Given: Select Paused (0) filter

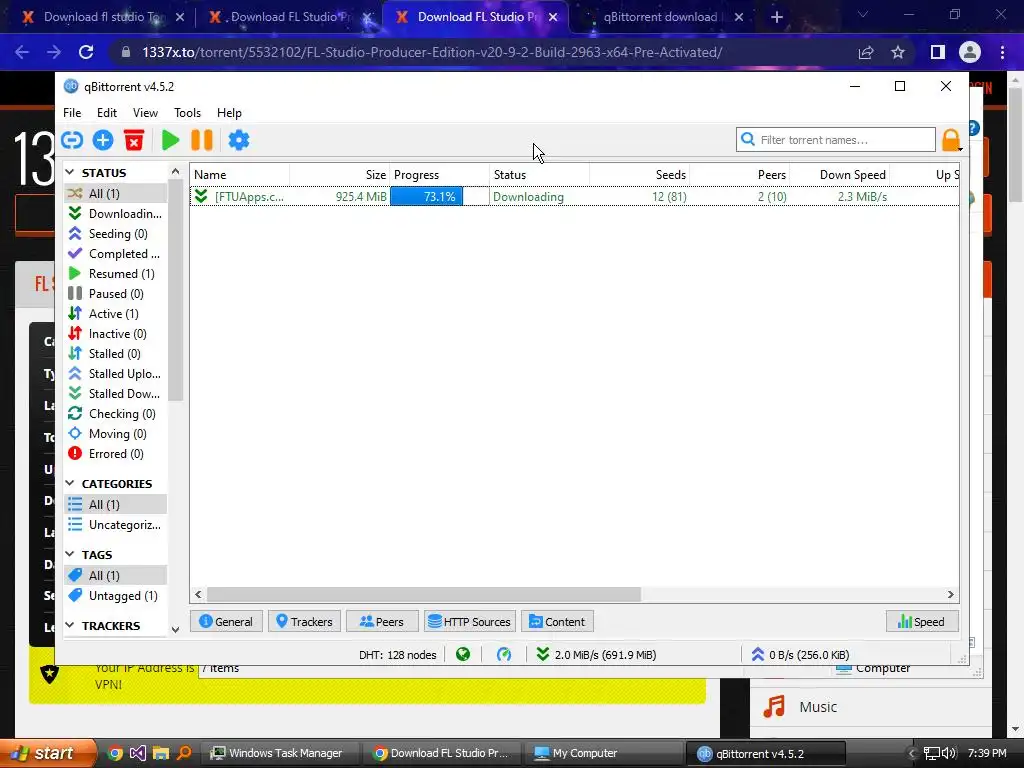Looking at the screenshot, I should pyautogui.click(x=116, y=294).
